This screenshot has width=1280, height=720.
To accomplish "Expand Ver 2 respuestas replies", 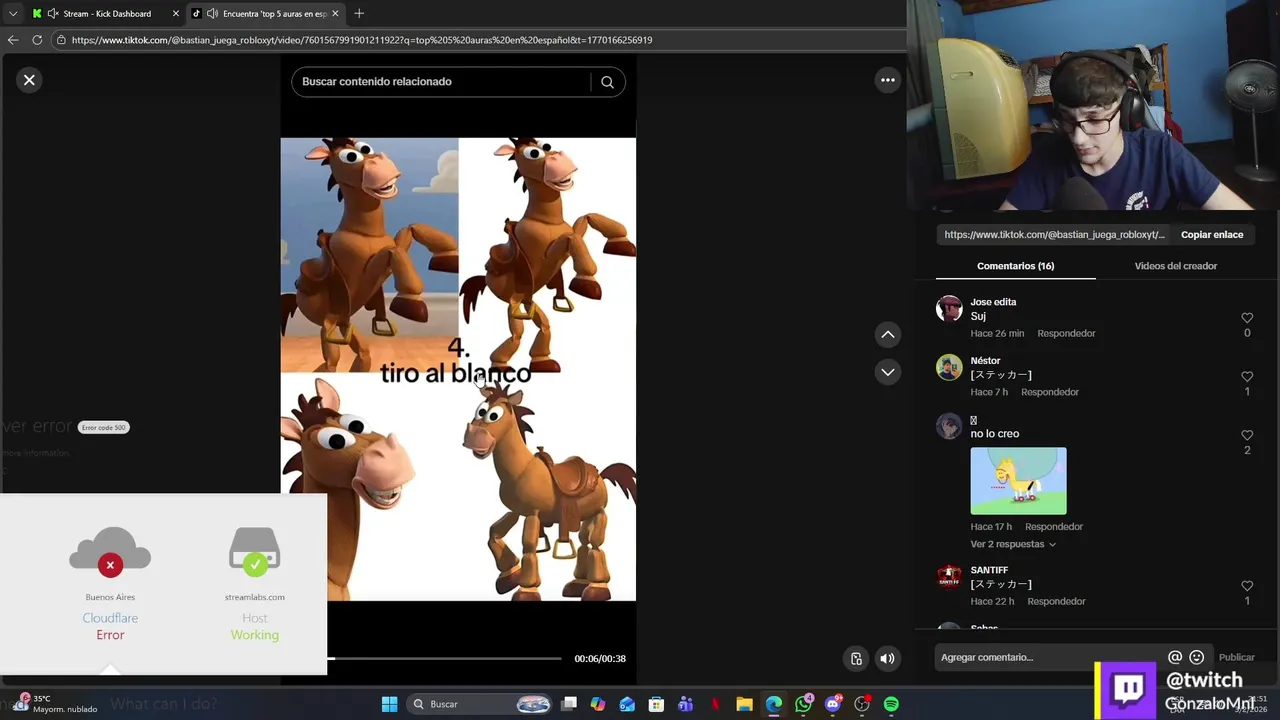I will pos(1013,544).
